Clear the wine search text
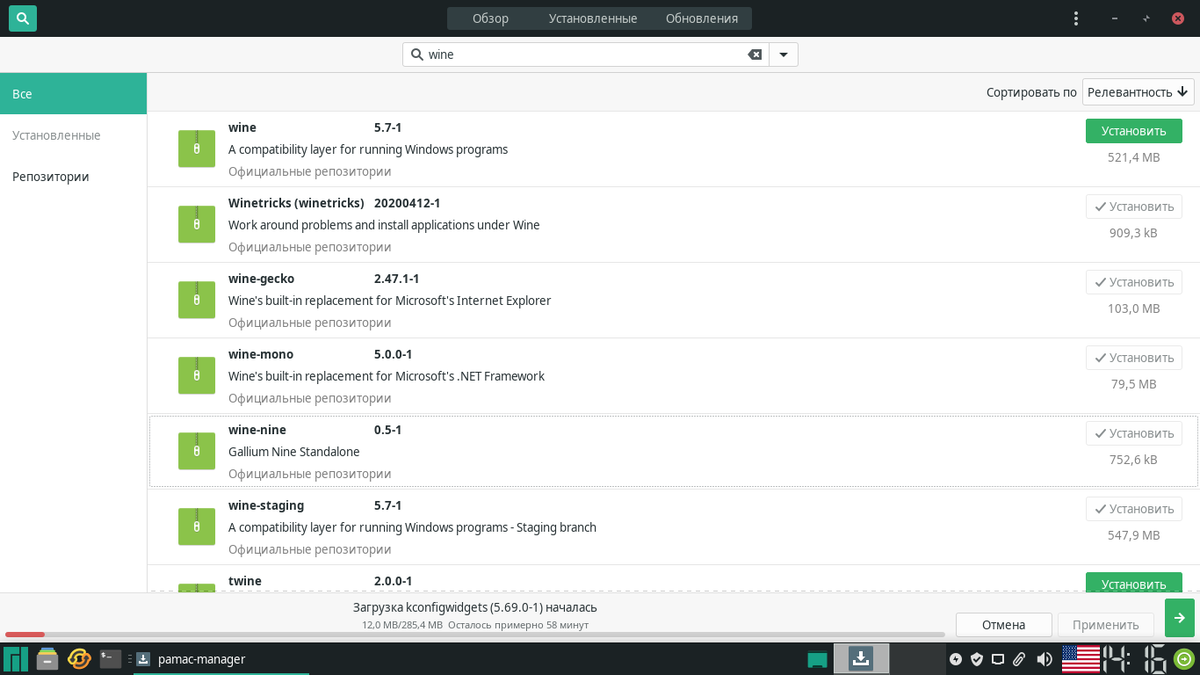 coord(755,55)
